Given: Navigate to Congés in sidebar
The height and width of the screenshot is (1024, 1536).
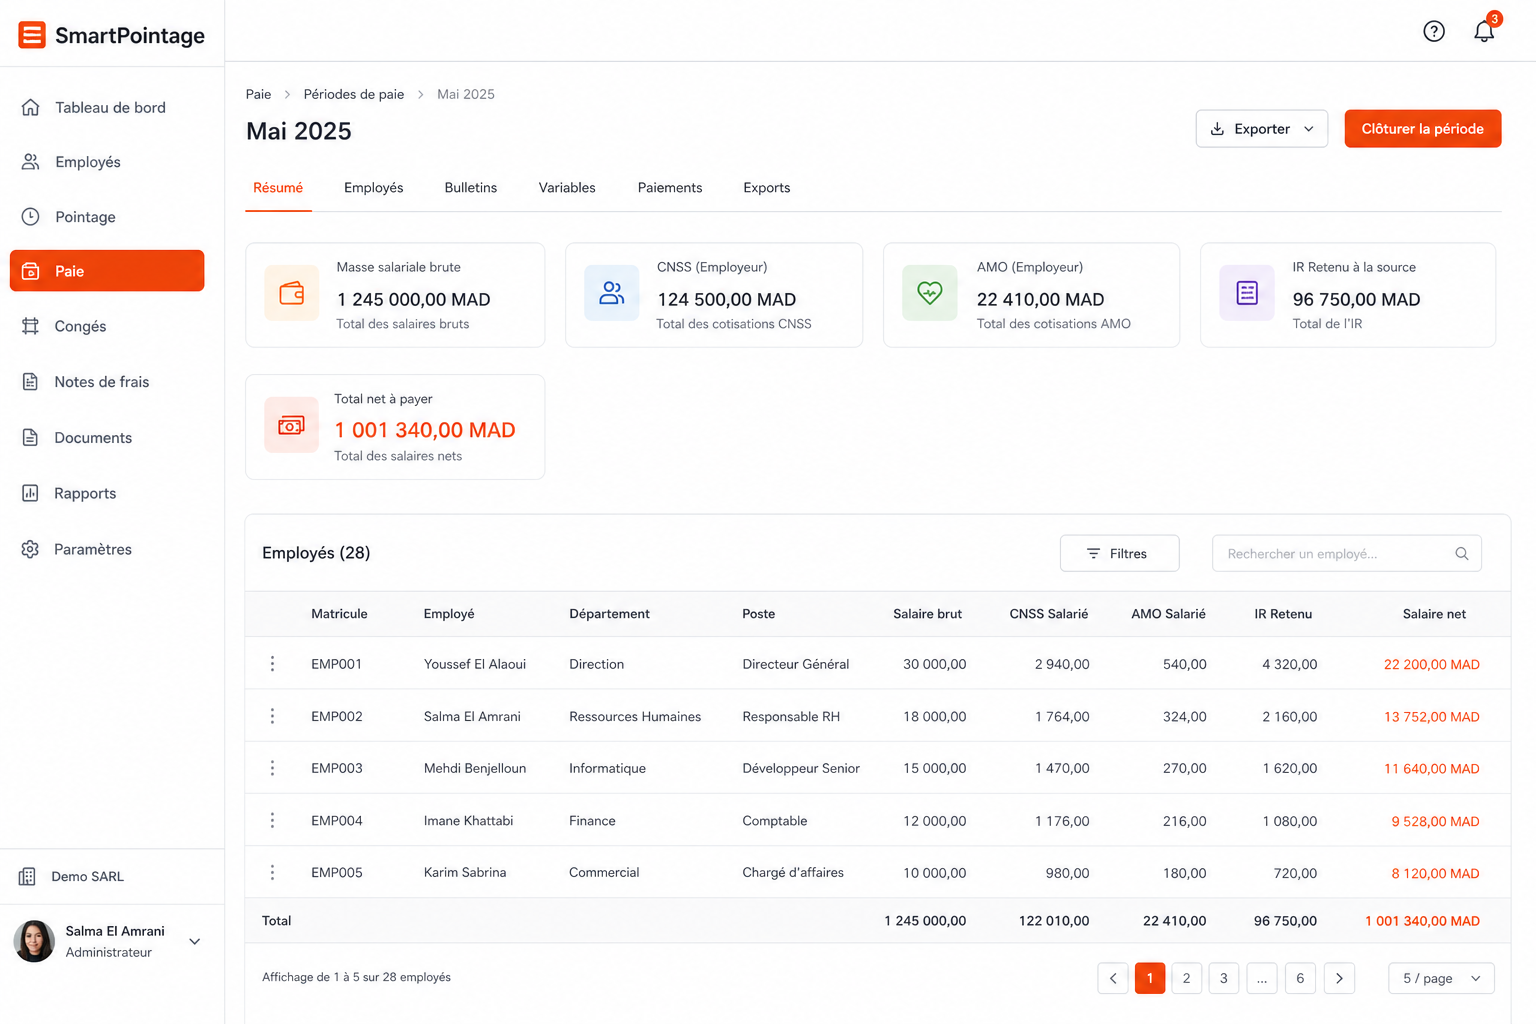Looking at the screenshot, I should pos(107,326).
